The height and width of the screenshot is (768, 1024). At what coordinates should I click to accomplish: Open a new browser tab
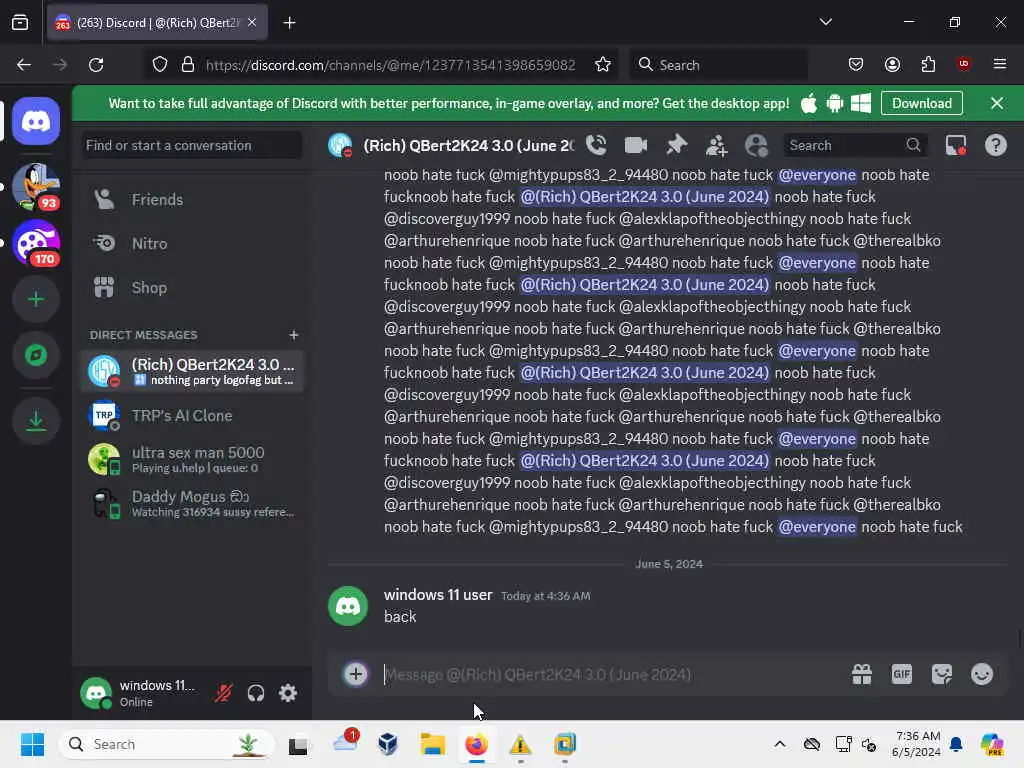click(x=289, y=23)
